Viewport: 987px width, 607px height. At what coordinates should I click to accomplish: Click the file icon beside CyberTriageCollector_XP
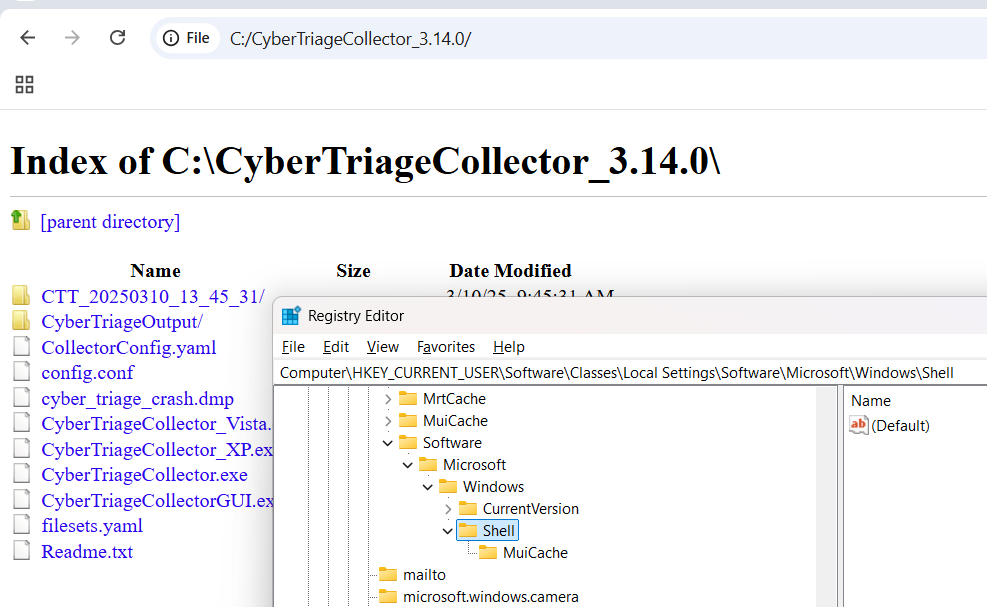[x=22, y=448]
